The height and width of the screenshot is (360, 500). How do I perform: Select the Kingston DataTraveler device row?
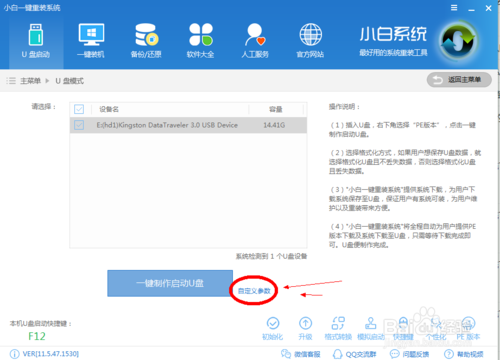(188, 125)
